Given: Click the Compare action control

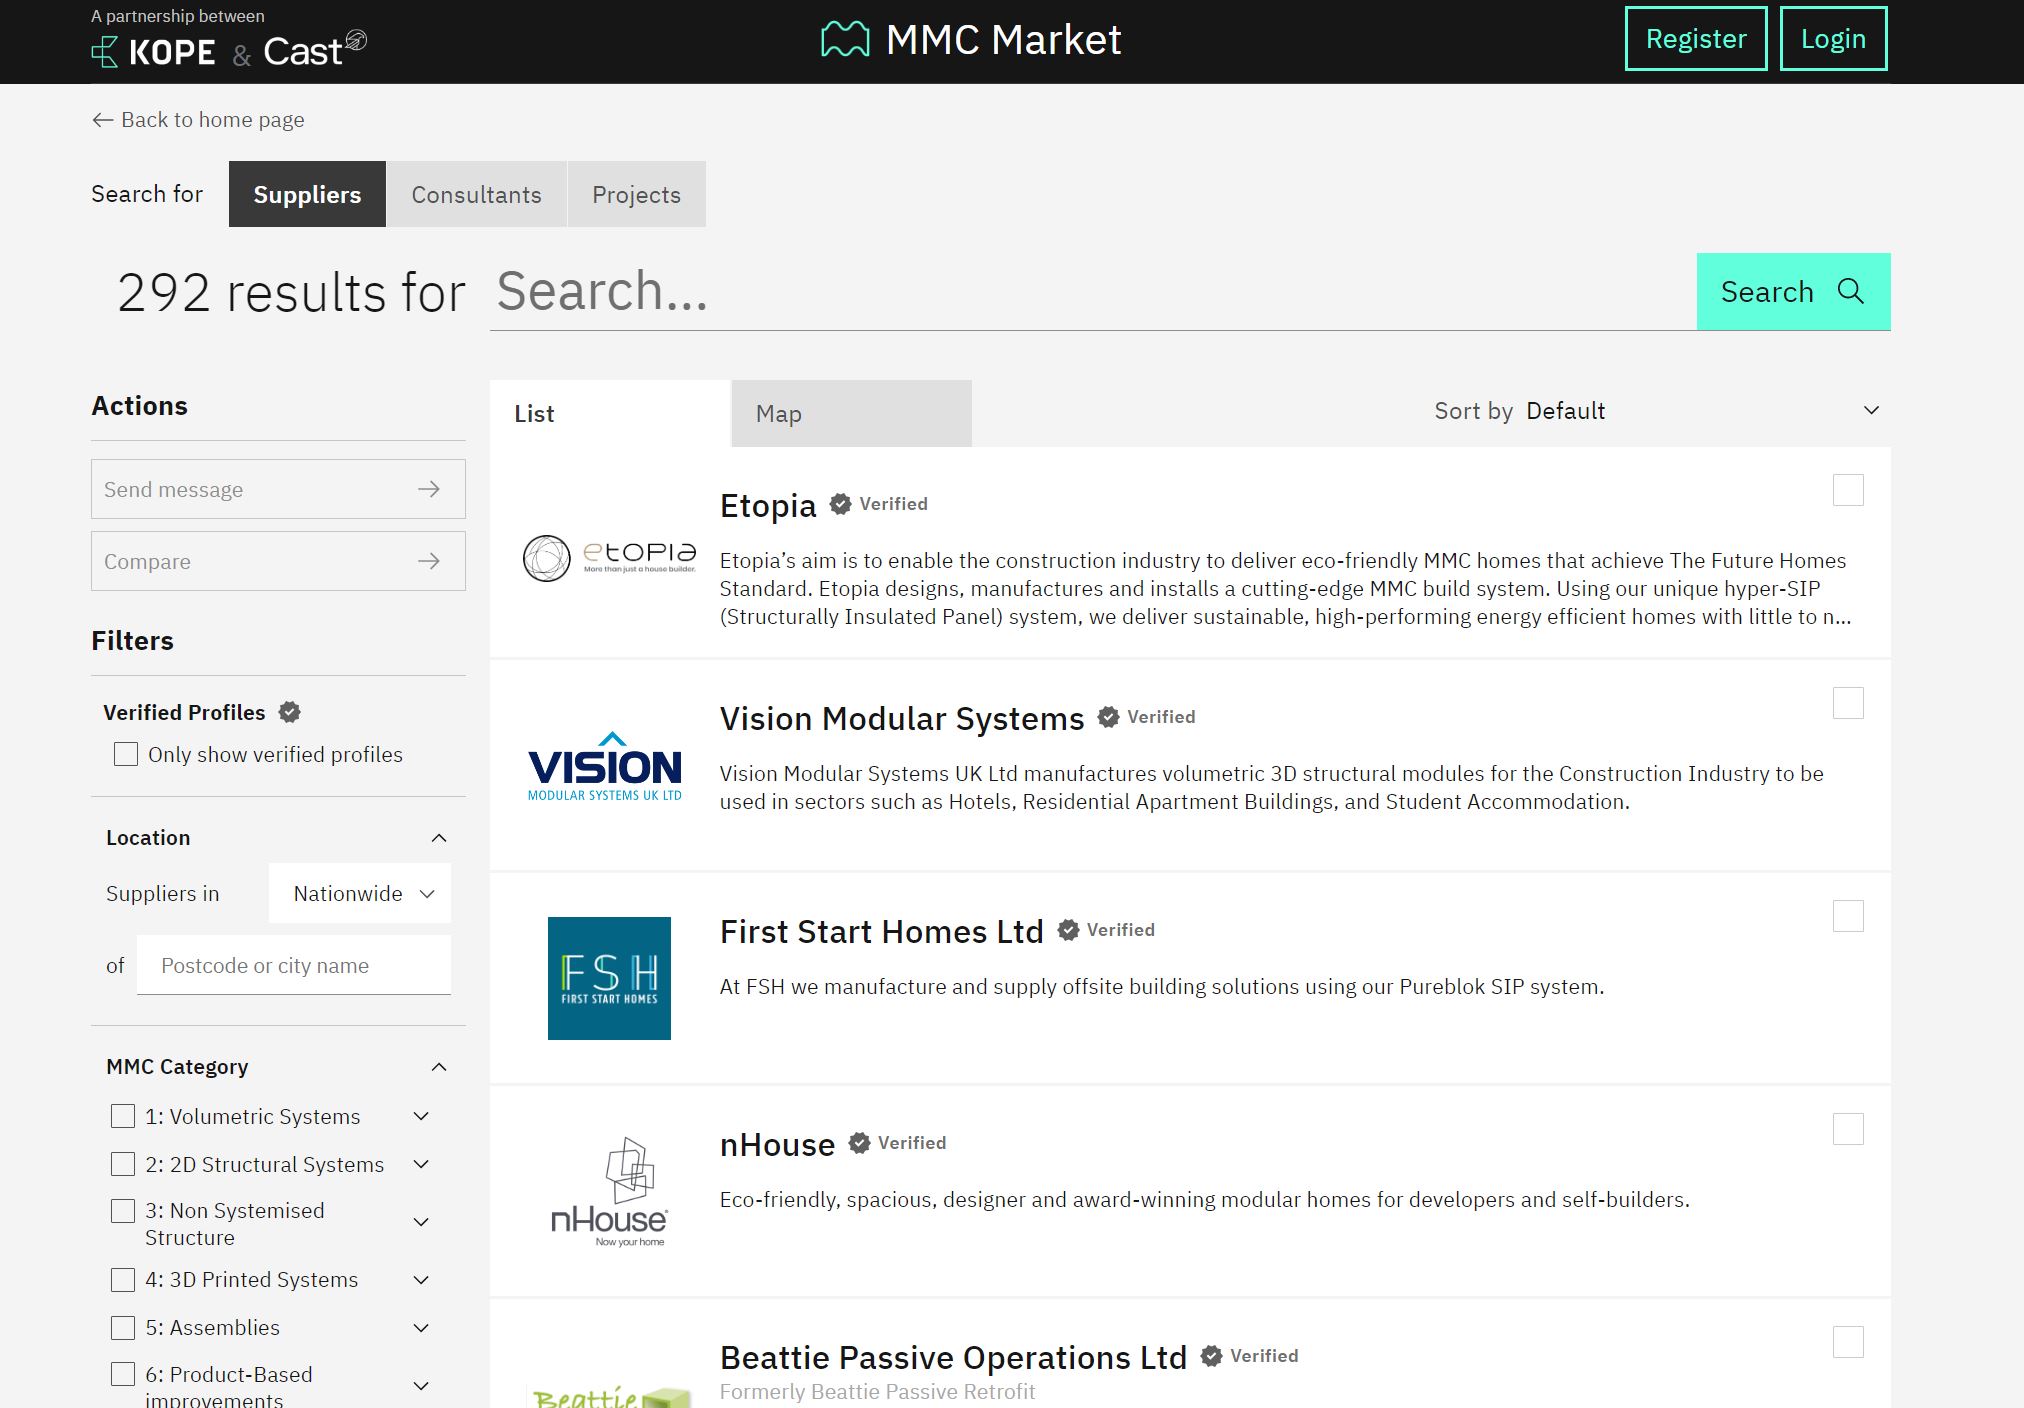Looking at the screenshot, I should (x=278, y=561).
